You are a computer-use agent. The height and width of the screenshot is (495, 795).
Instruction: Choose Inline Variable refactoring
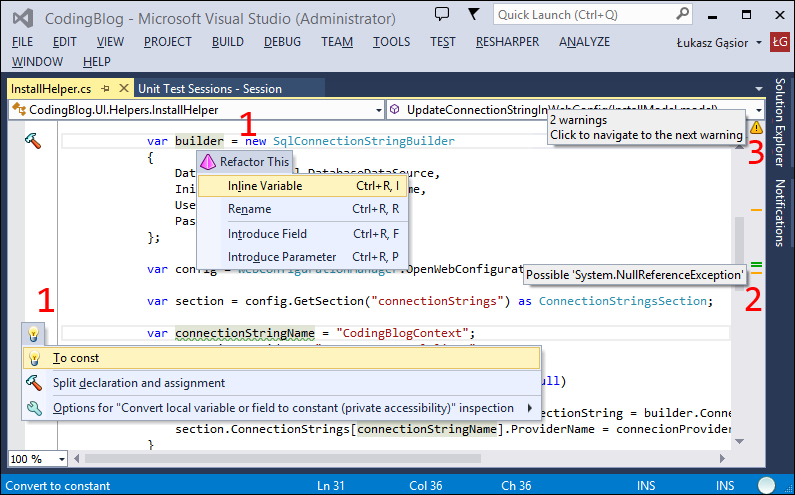(x=302, y=186)
